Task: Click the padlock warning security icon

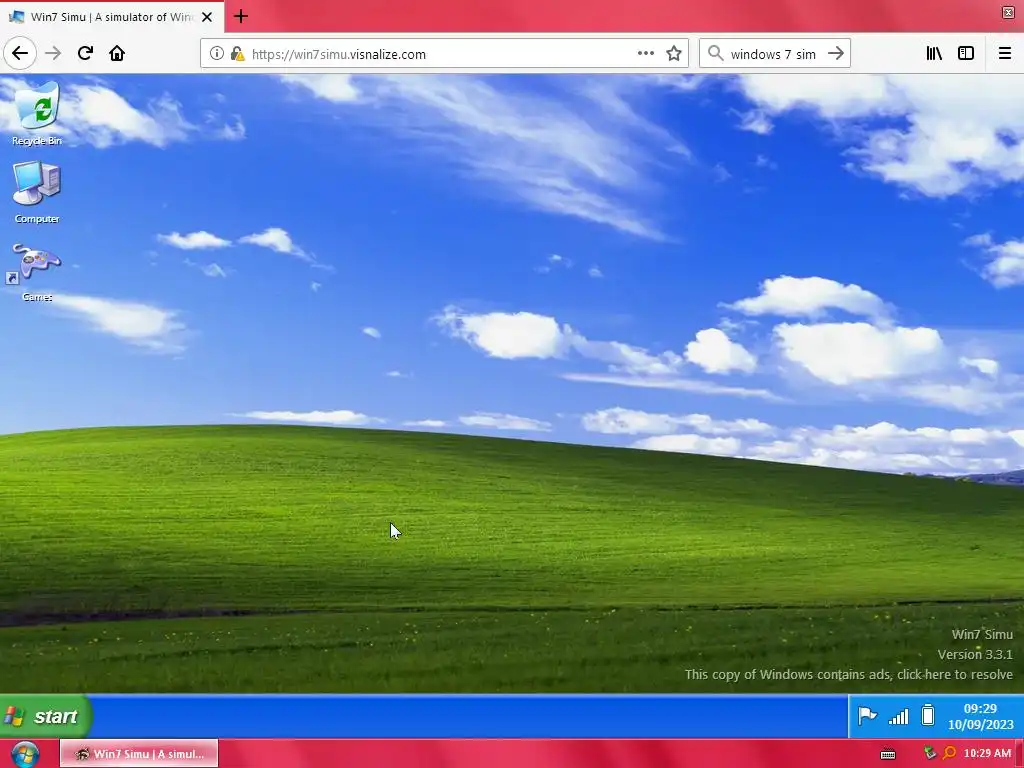Action: point(238,54)
